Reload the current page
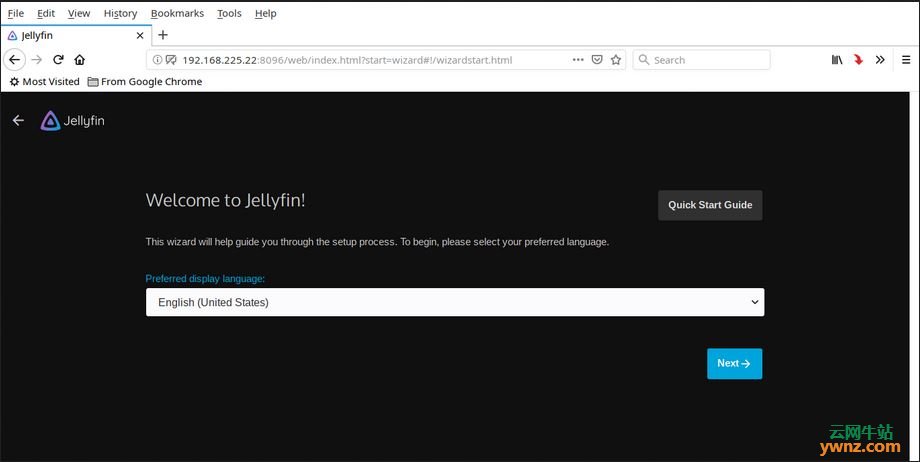This screenshot has height=462, width=920. pyautogui.click(x=58, y=60)
